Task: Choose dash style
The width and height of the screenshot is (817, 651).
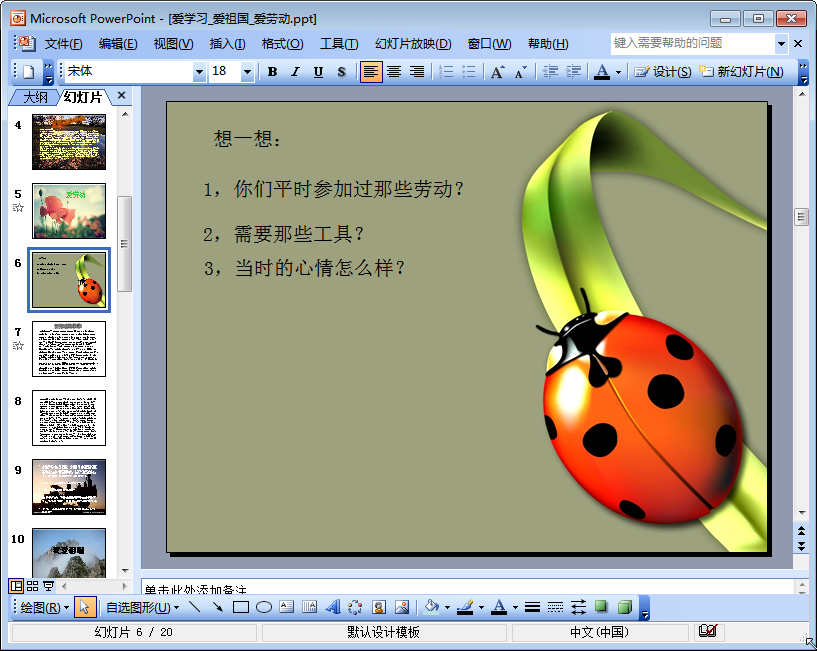Action: 555,607
